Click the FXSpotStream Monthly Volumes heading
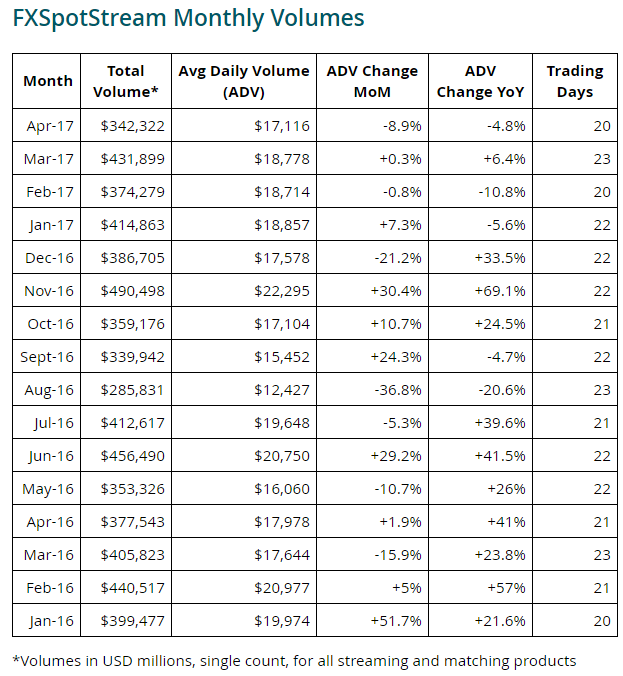623x676 pixels. [189, 18]
